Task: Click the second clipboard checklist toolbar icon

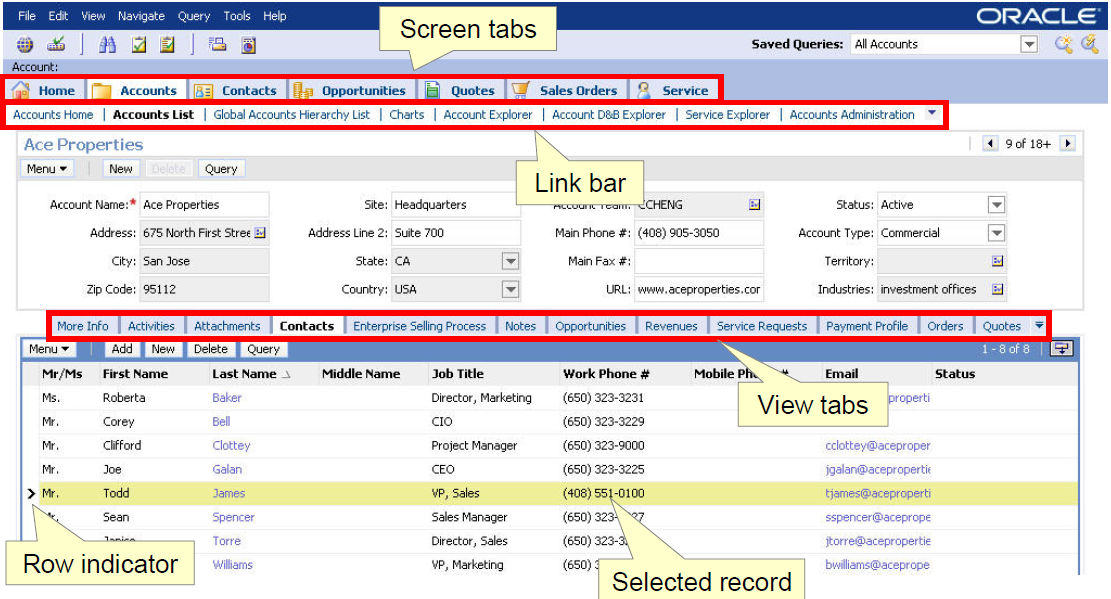Action: tap(167, 45)
